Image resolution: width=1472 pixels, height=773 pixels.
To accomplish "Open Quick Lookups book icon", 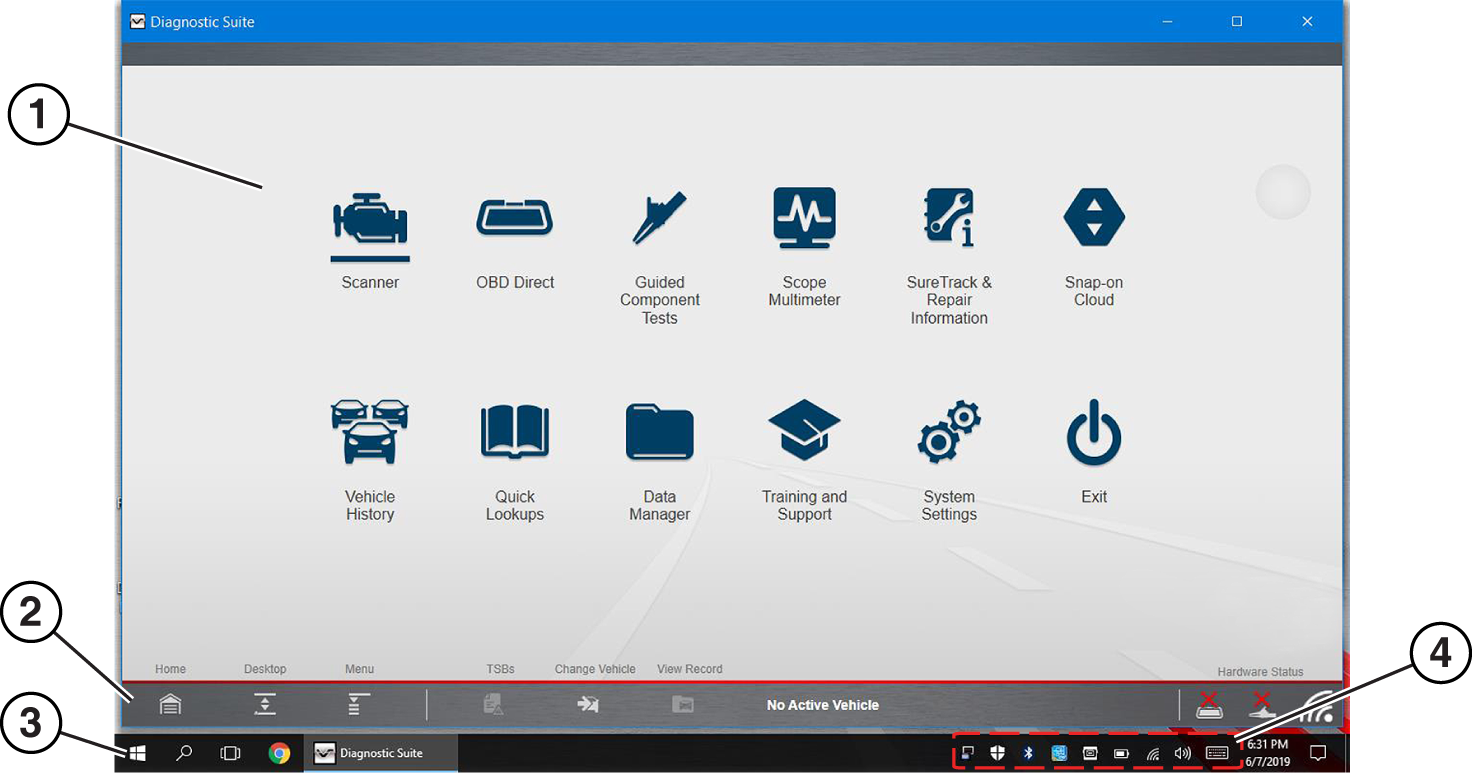I will [x=515, y=432].
